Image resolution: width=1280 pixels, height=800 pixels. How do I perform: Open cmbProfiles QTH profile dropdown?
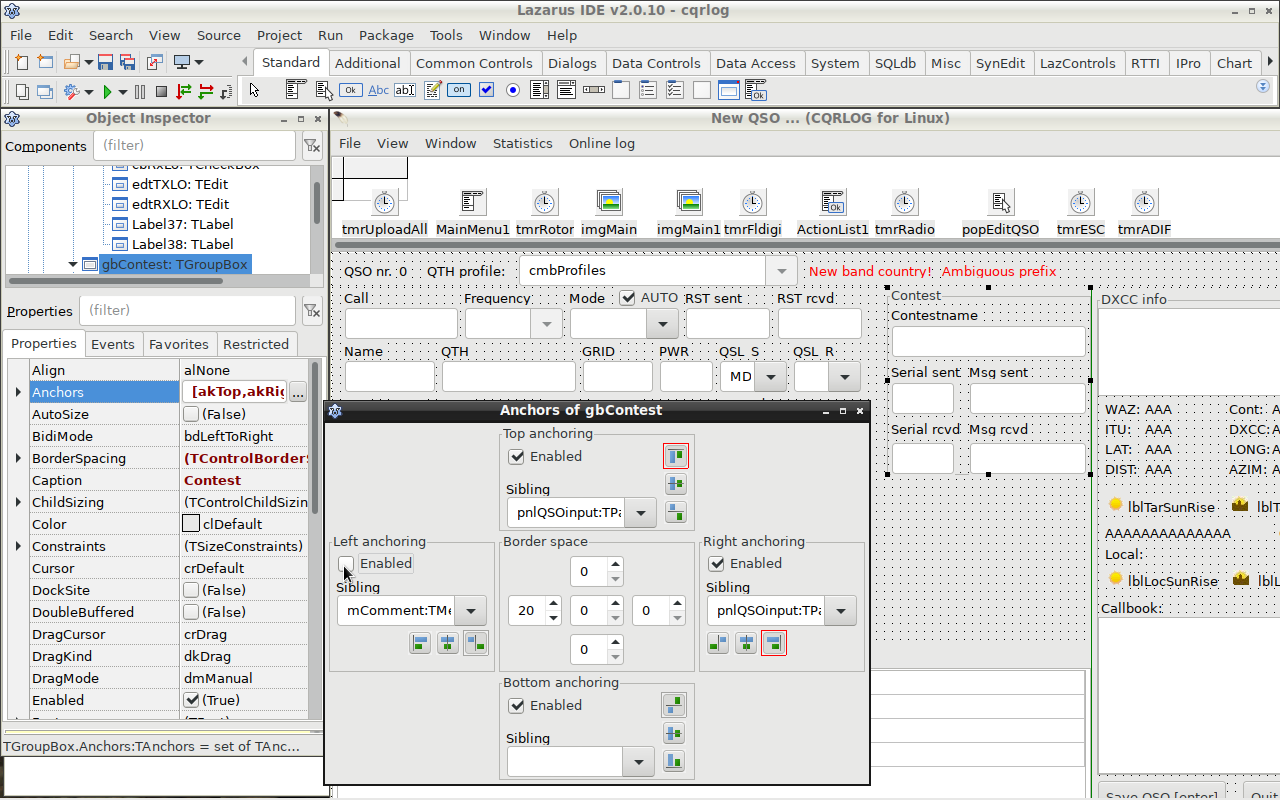[781, 271]
